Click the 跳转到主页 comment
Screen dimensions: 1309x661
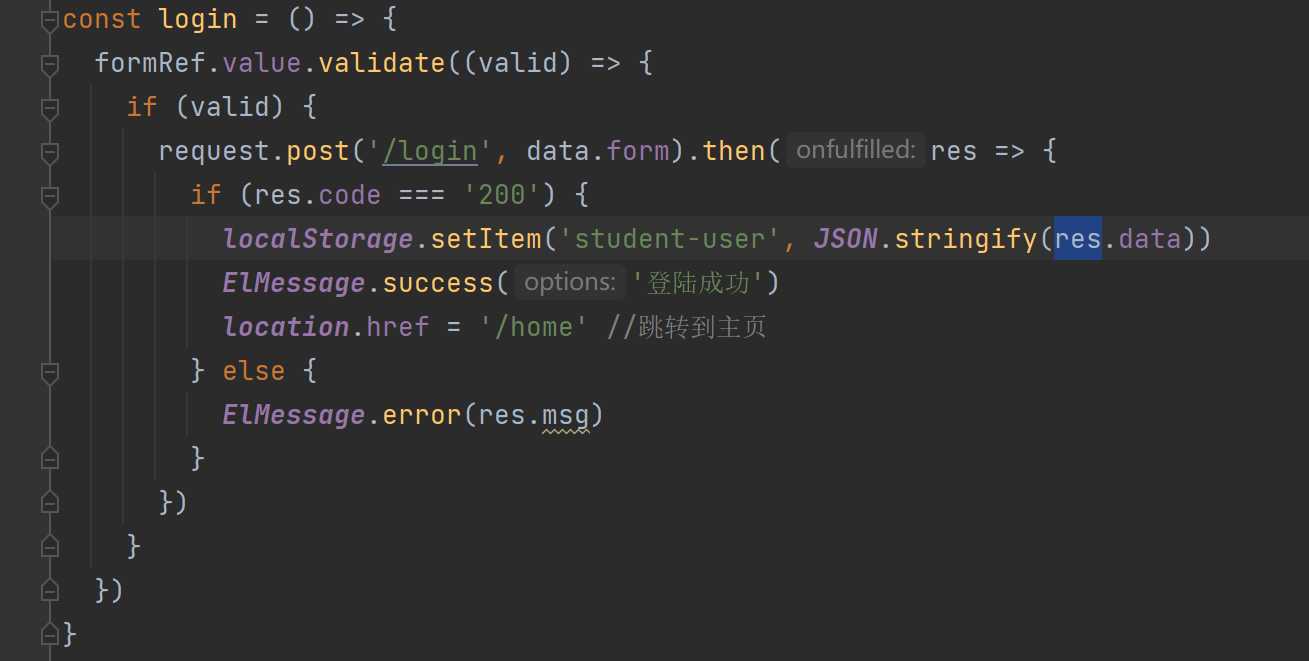click(x=702, y=327)
